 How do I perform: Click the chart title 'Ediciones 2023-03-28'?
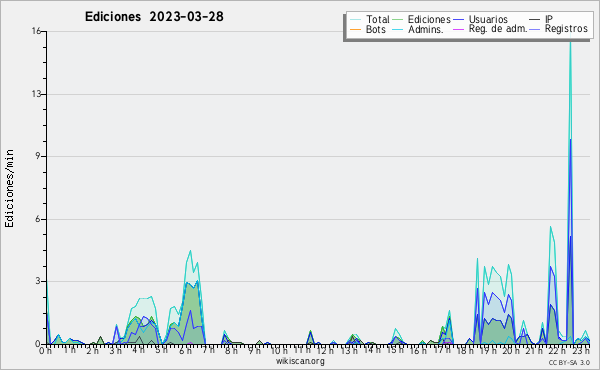point(154,17)
